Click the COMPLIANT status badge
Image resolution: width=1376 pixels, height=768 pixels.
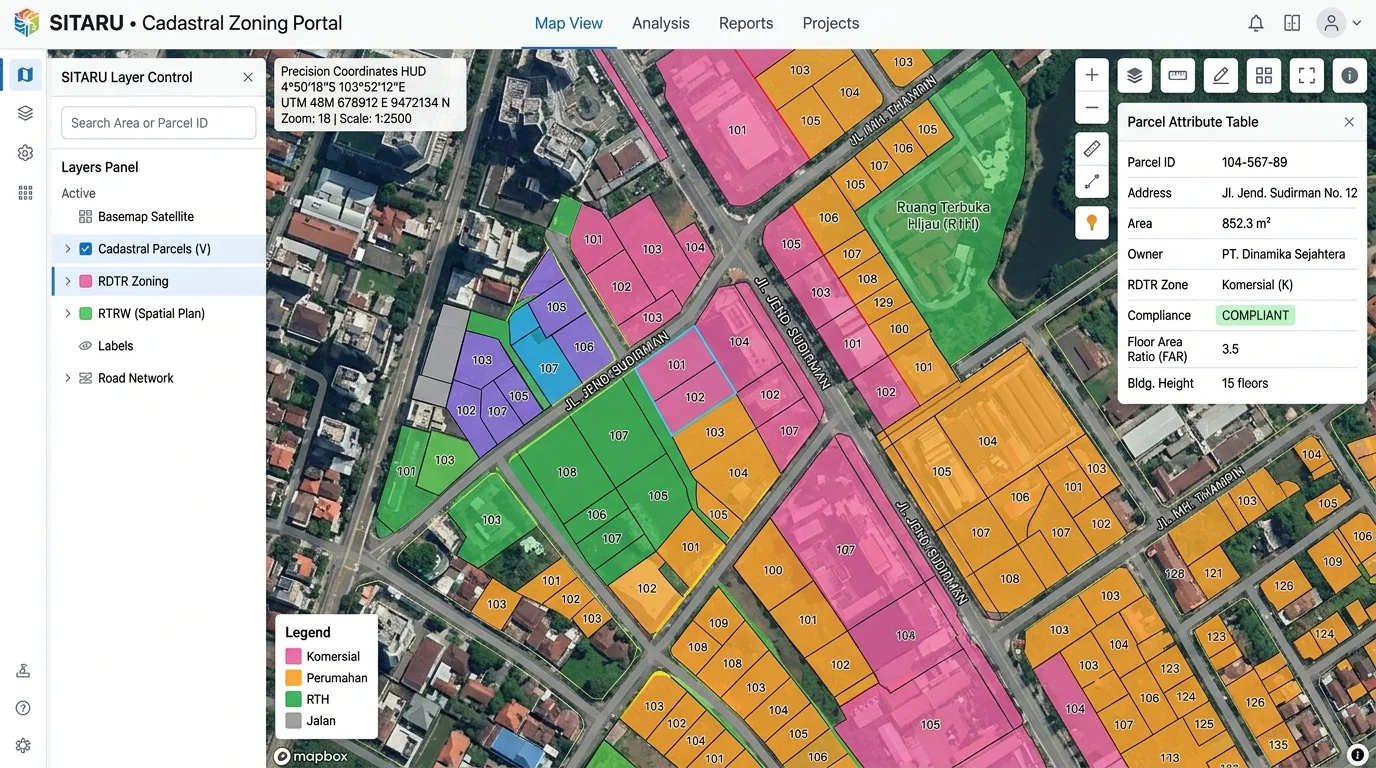pos(1255,315)
